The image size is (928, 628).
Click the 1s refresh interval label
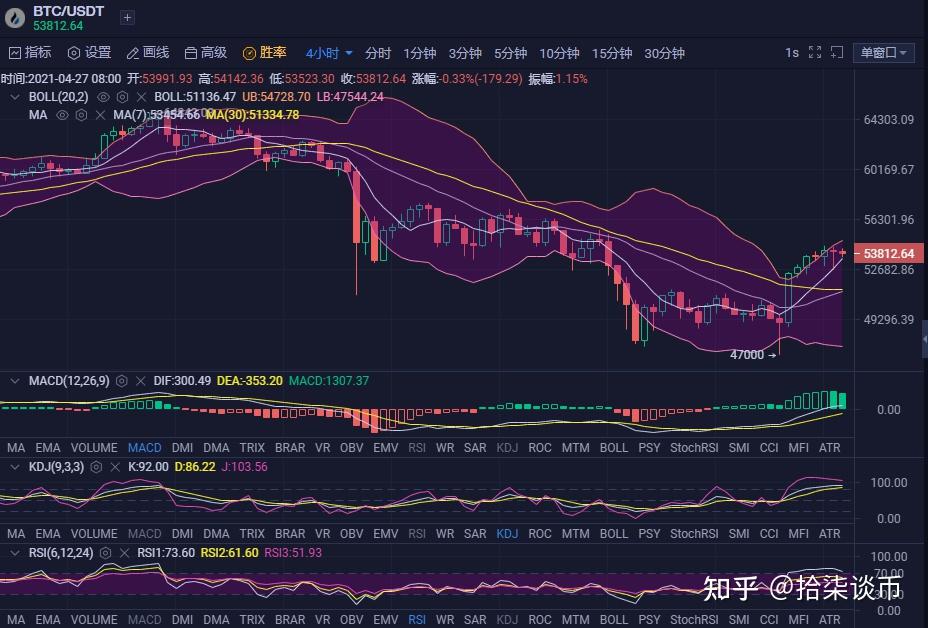pyautogui.click(x=792, y=53)
